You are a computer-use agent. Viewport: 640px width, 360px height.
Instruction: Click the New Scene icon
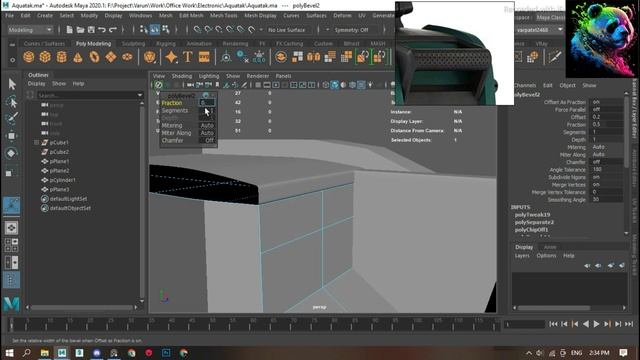[x=69, y=30]
